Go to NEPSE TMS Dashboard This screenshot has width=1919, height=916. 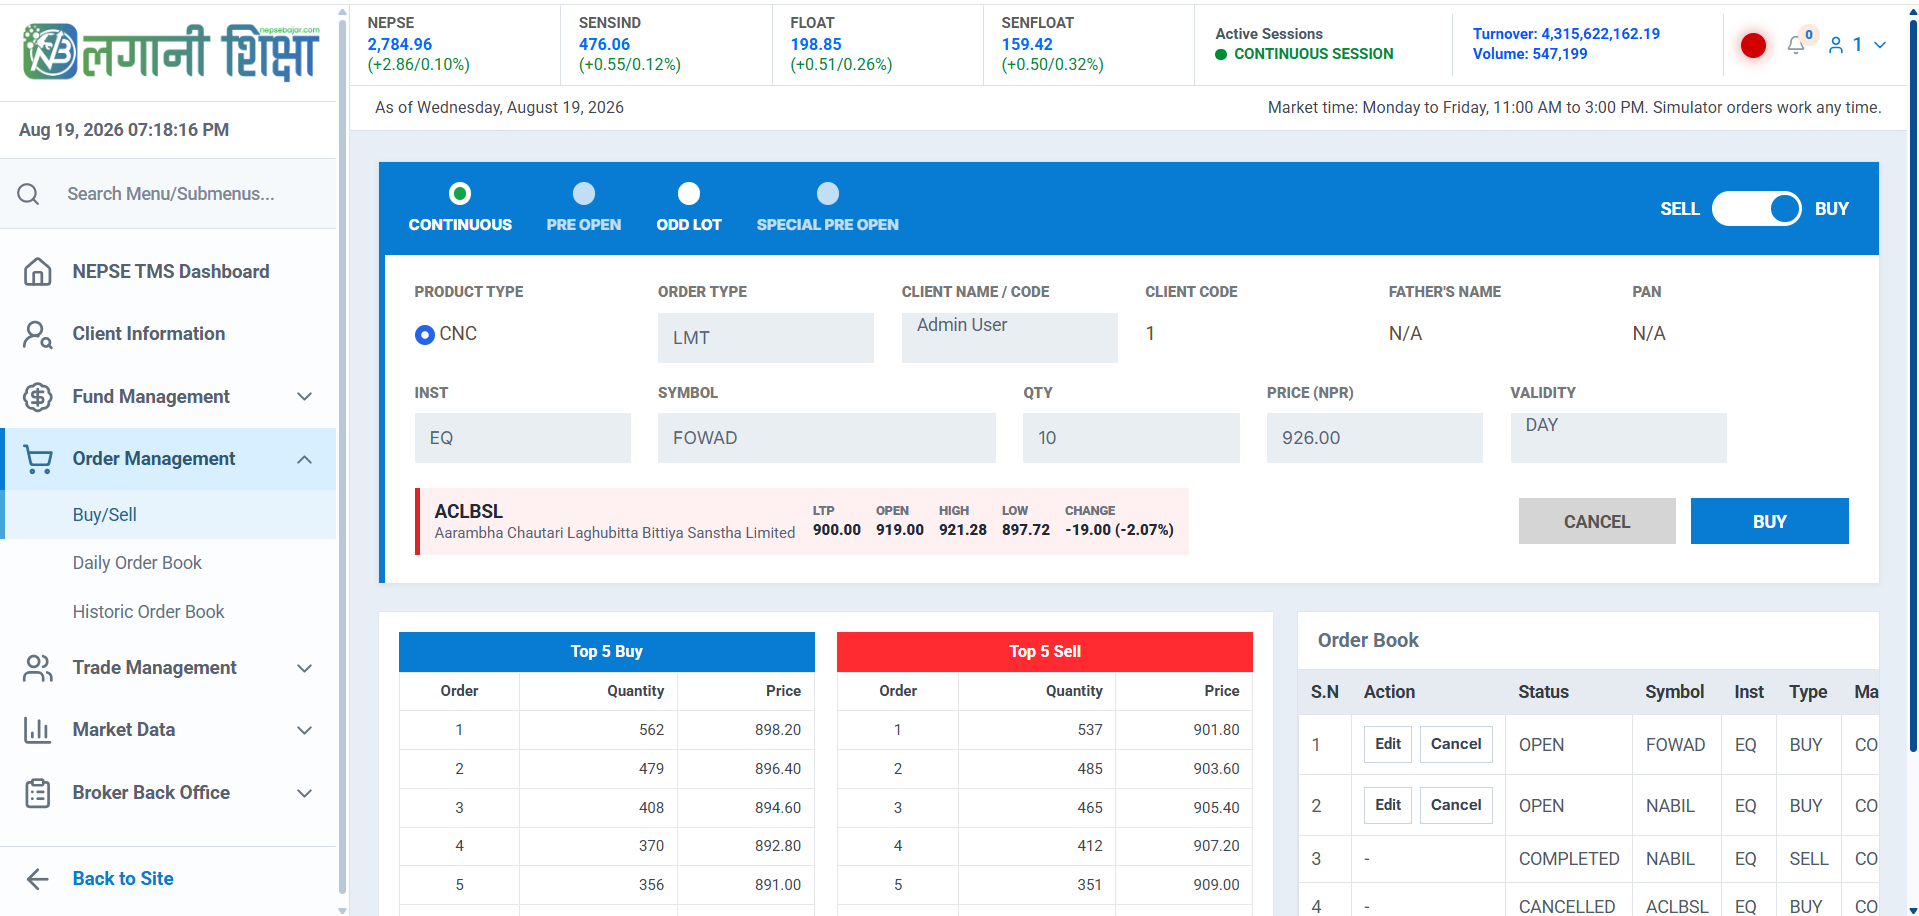[171, 272]
